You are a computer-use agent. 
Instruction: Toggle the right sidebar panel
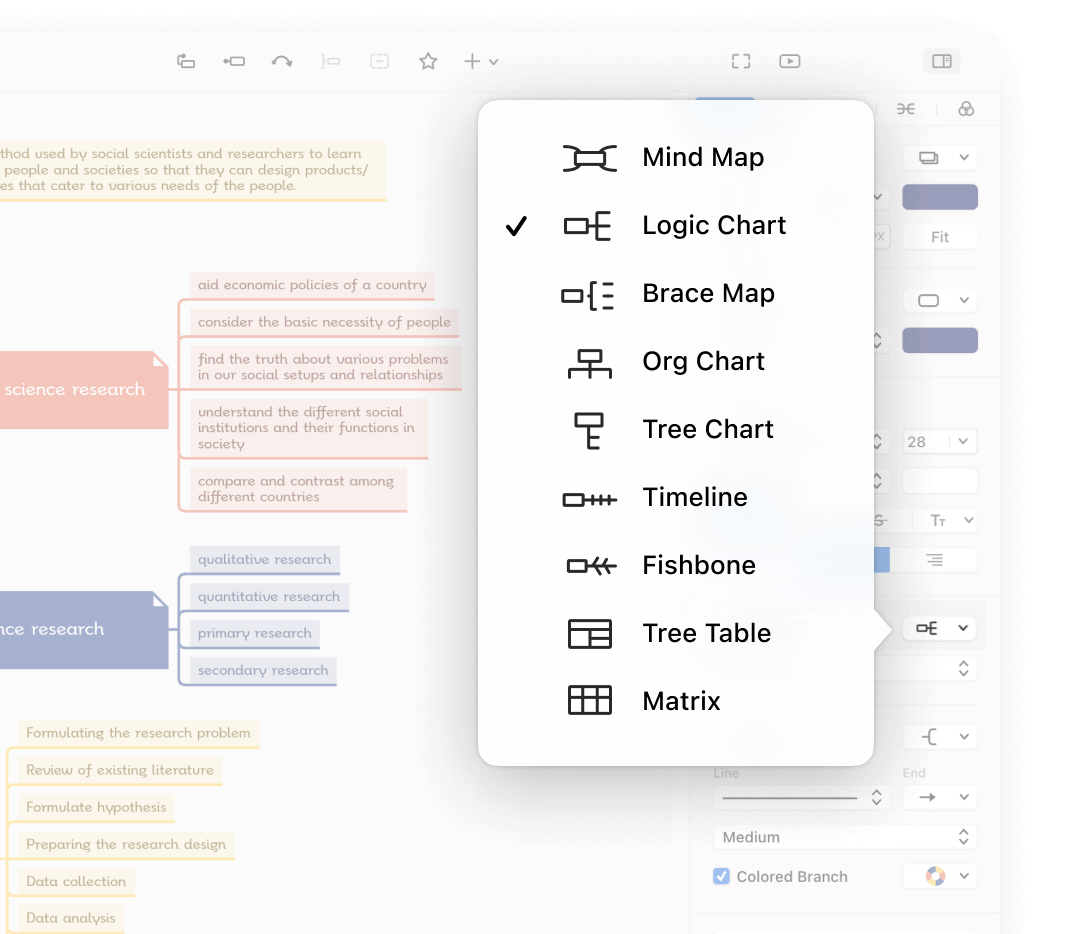941,61
